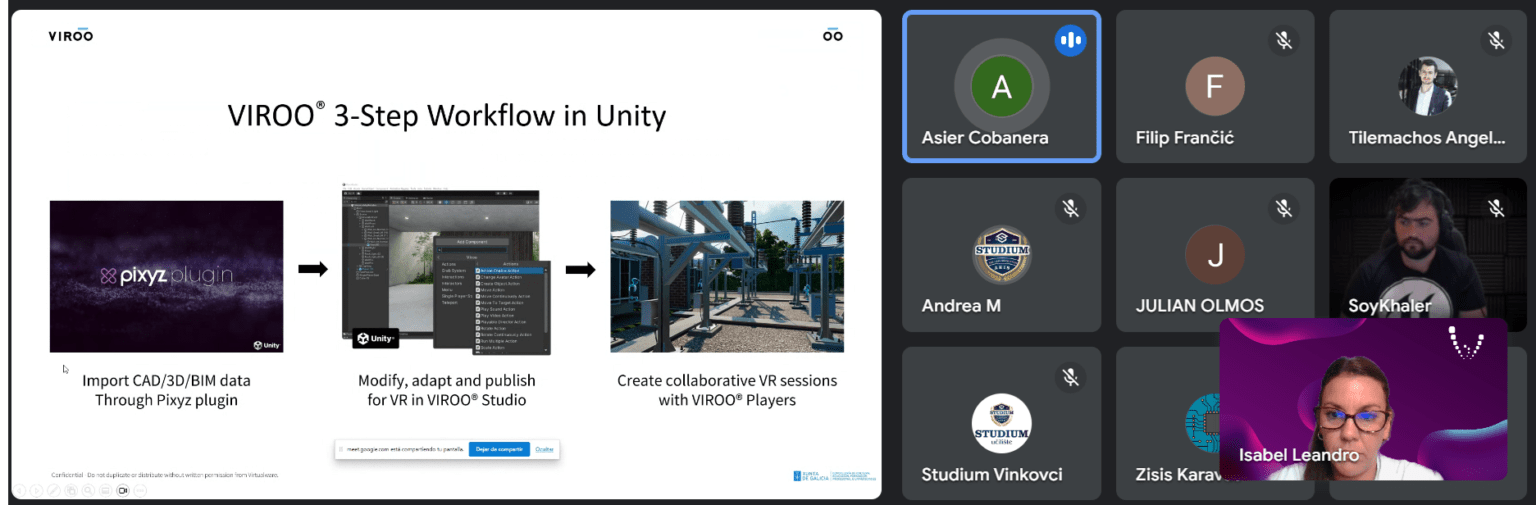Select Asier Cobanera's participant tile
The height and width of the screenshot is (505, 1536).
tap(1001, 86)
